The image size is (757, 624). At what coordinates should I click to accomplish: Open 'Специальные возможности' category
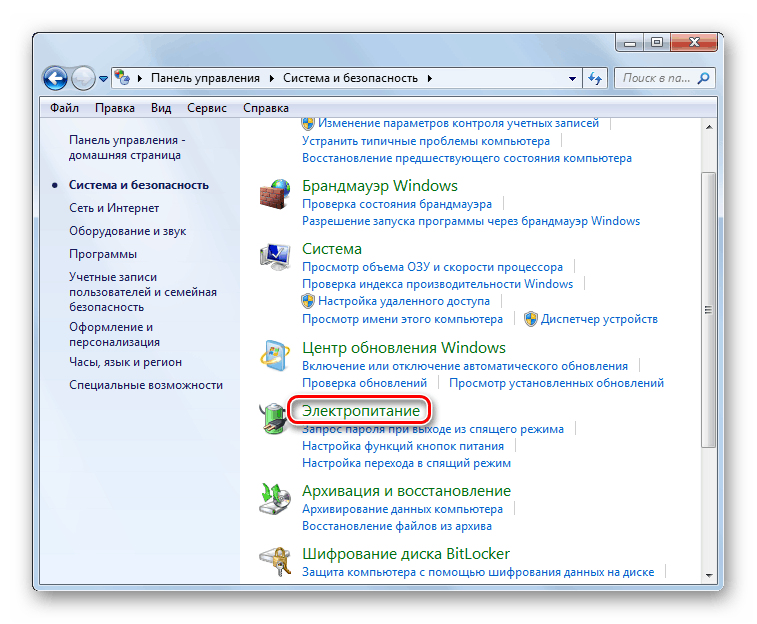click(146, 385)
